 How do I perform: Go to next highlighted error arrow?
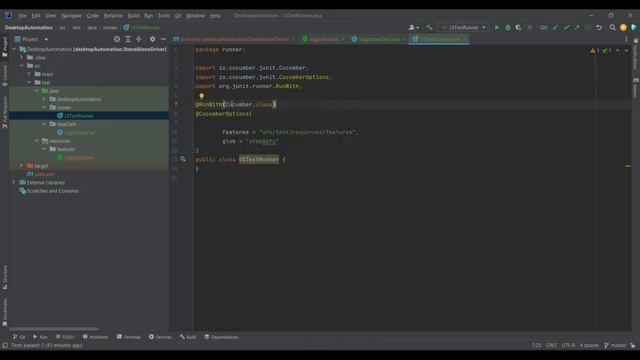coord(626,51)
